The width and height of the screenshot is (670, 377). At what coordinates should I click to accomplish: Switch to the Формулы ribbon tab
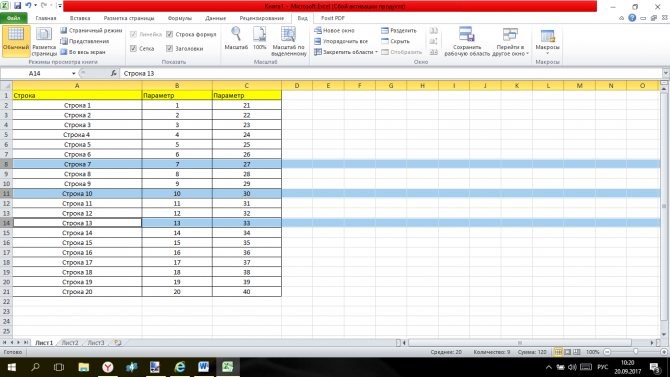click(x=179, y=18)
